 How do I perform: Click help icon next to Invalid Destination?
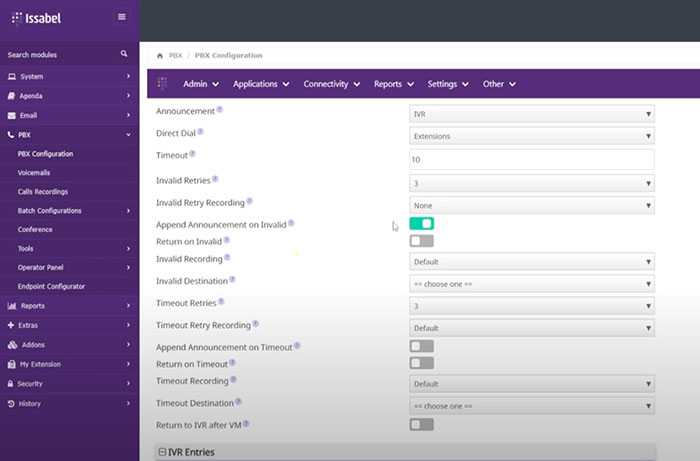tap(233, 279)
